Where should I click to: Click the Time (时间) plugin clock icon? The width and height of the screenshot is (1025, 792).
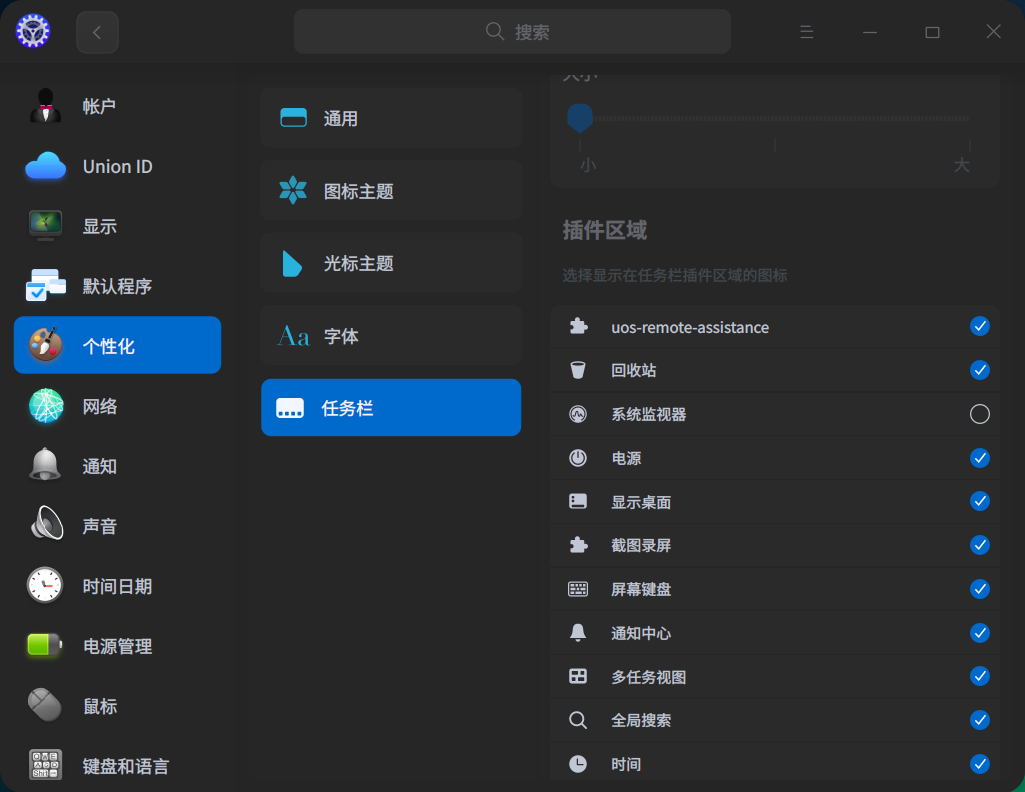[x=578, y=763]
